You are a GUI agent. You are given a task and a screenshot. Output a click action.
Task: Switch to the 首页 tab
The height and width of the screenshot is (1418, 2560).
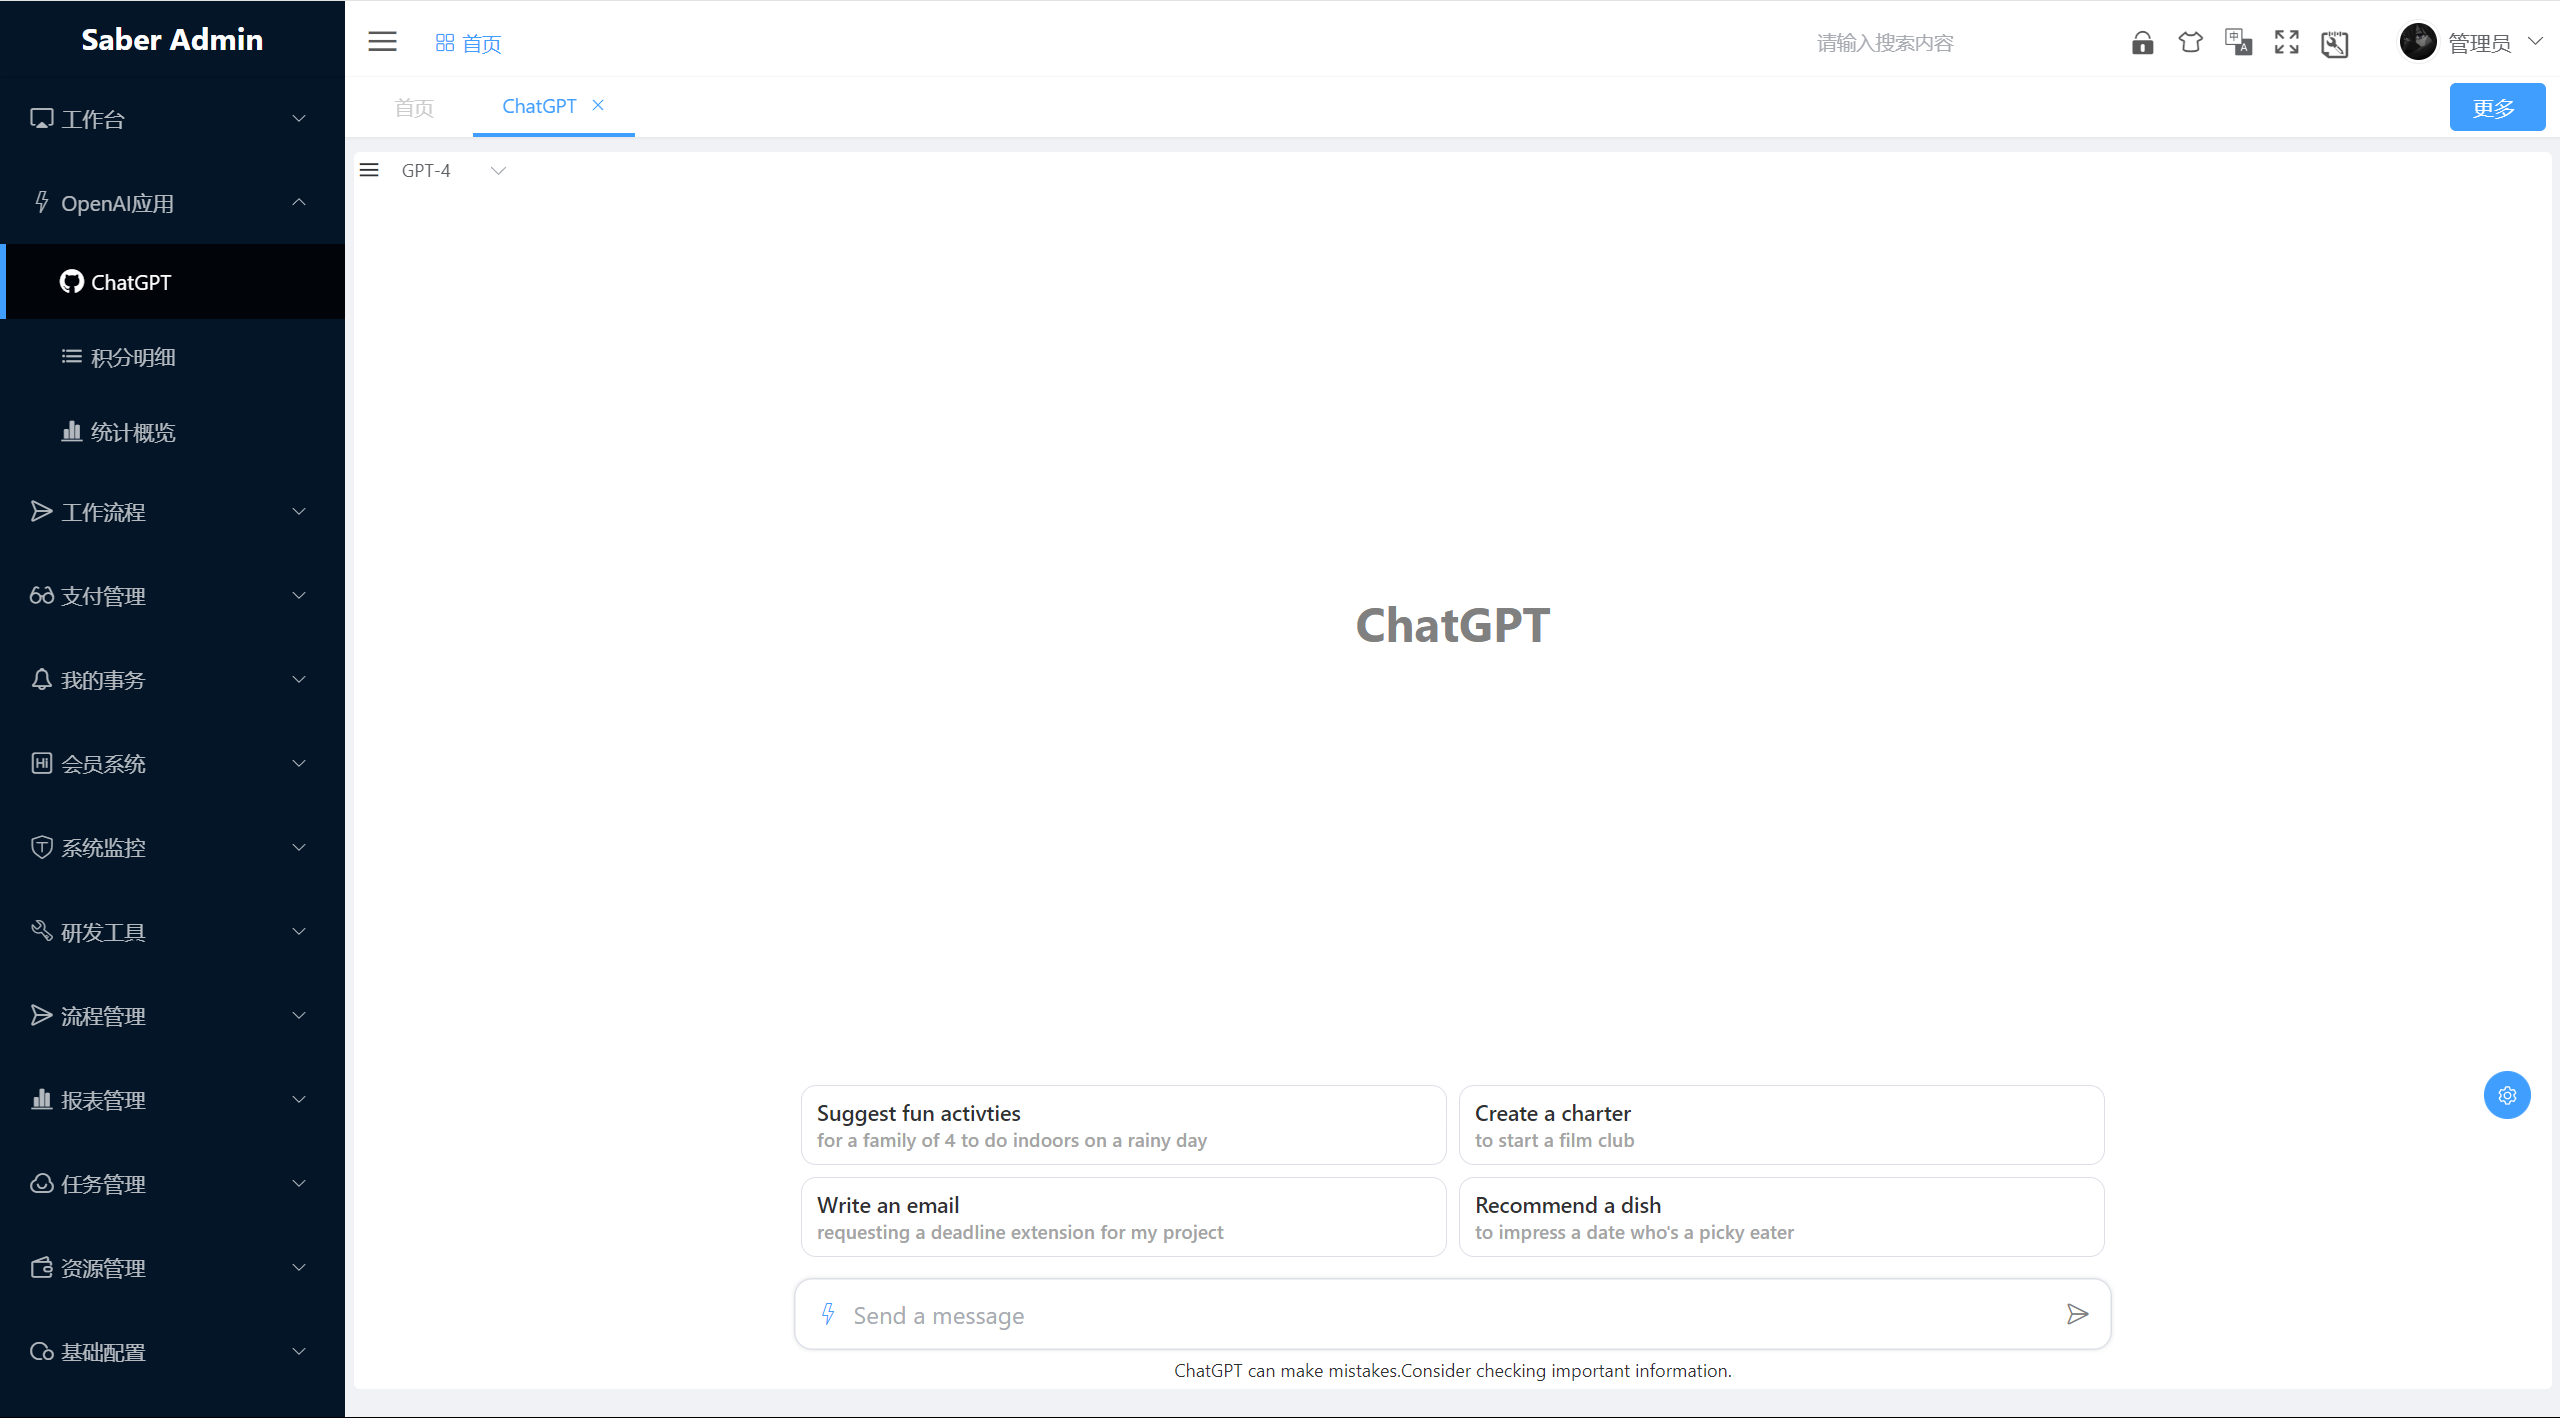414,107
